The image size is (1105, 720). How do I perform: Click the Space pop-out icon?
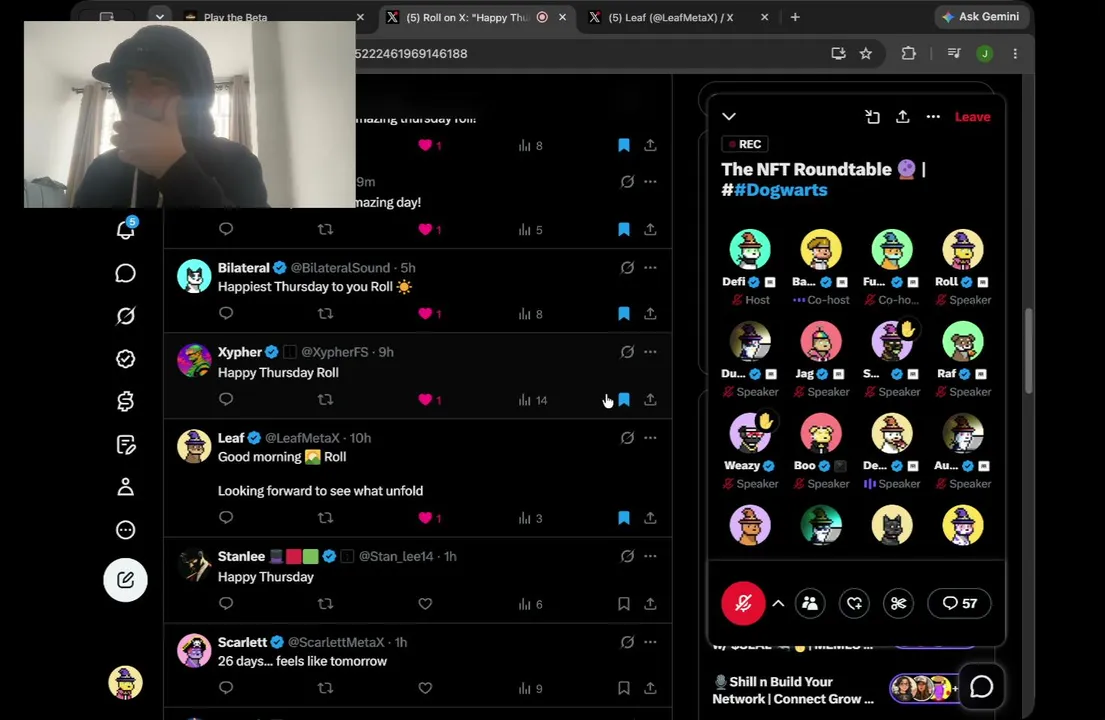click(872, 117)
